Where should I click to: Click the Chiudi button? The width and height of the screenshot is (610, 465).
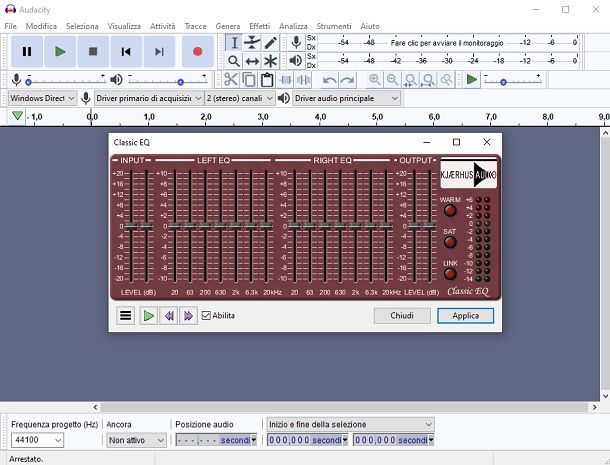[x=402, y=316]
